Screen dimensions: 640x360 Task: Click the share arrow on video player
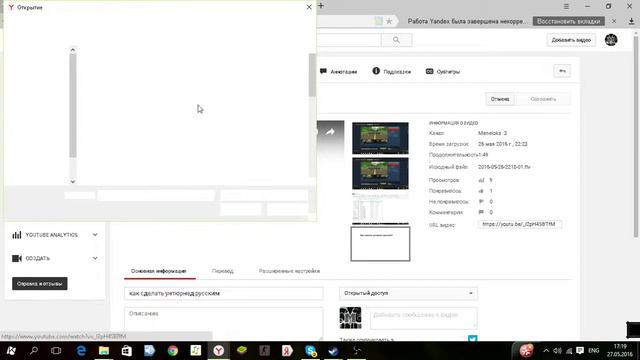click(330, 132)
